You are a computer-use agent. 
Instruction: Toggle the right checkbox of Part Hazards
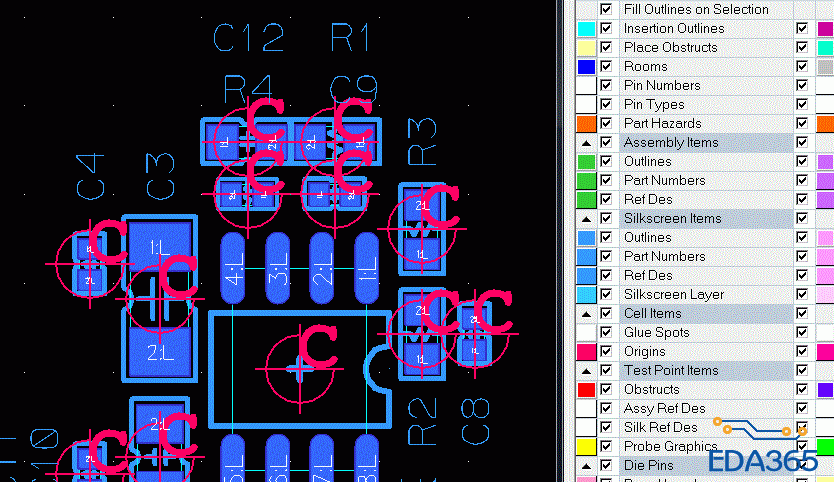pyautogui.click(x=802, y=123)
